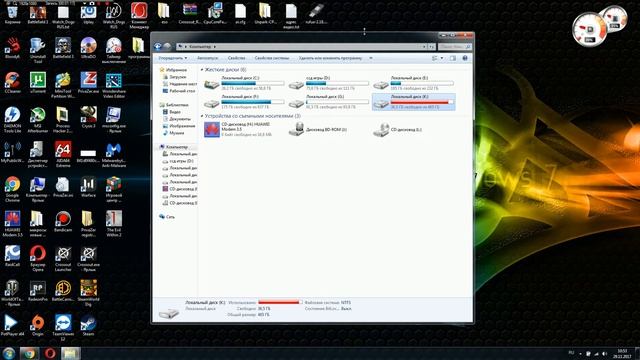Launch TeamViewer 12 shortcut
640x360 pixels.
(x=63, y=327)
